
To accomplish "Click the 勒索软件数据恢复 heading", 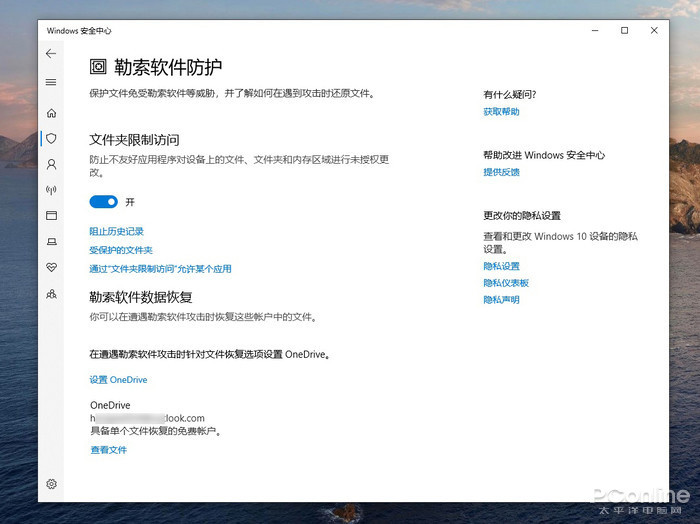I will pos(141,297).
